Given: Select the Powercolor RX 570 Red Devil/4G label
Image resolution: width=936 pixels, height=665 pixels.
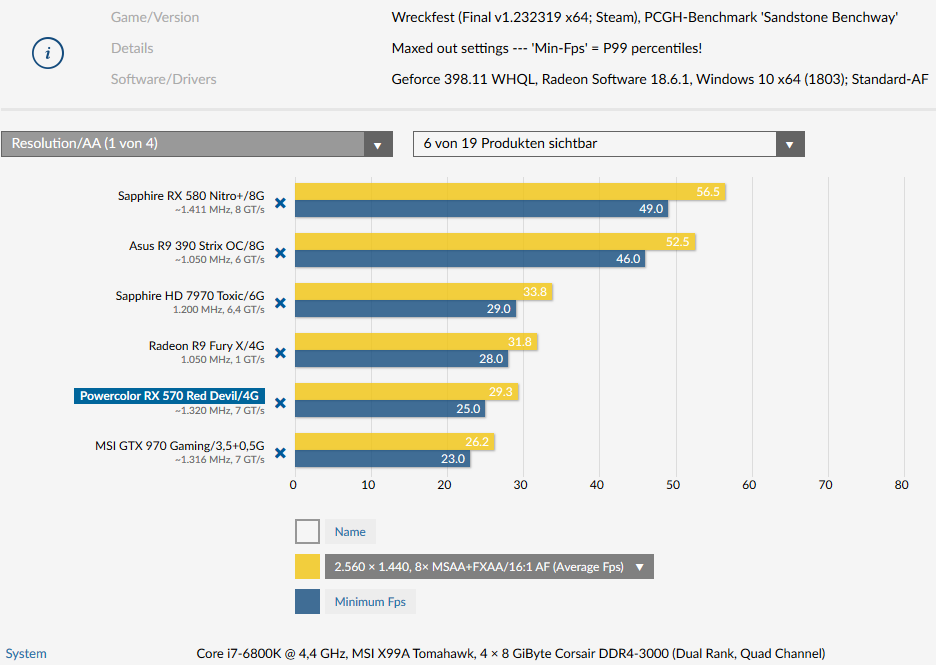Looking at the screenshot, I should [x=170, y=396].
